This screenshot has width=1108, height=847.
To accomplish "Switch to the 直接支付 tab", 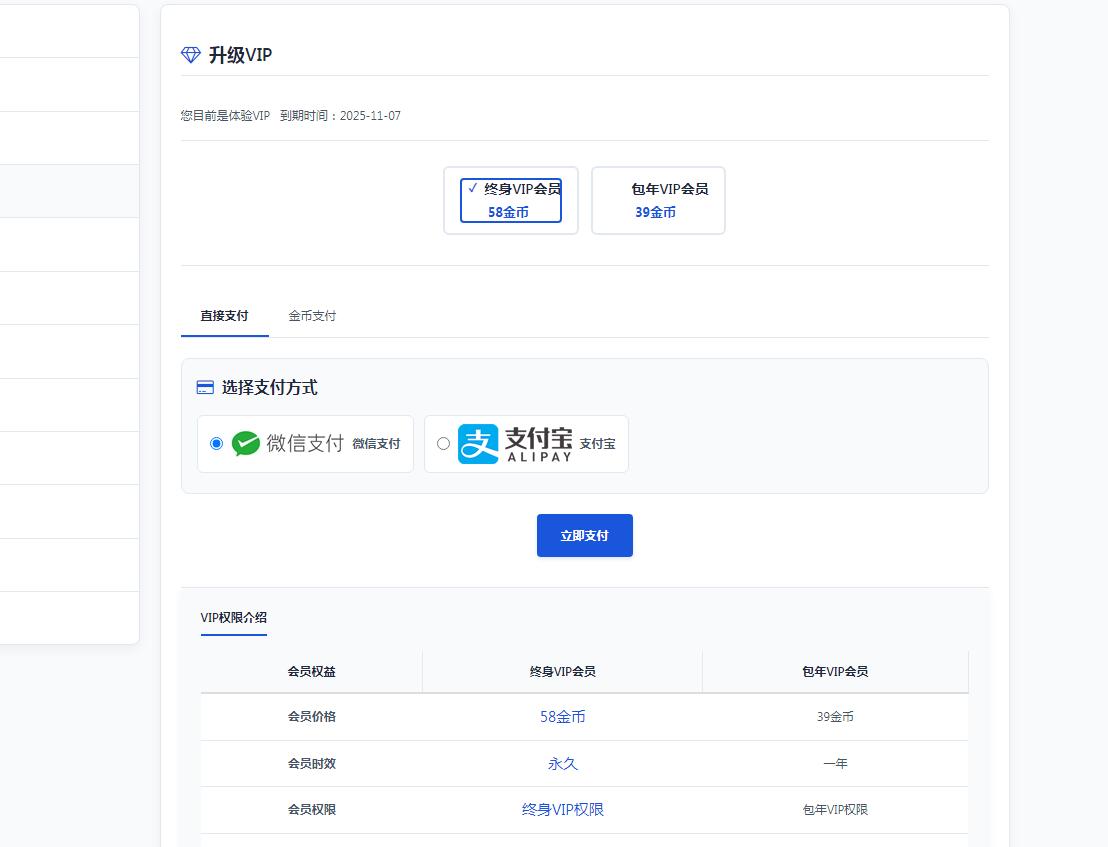I will pyautogui.click(x=224, y=316).
